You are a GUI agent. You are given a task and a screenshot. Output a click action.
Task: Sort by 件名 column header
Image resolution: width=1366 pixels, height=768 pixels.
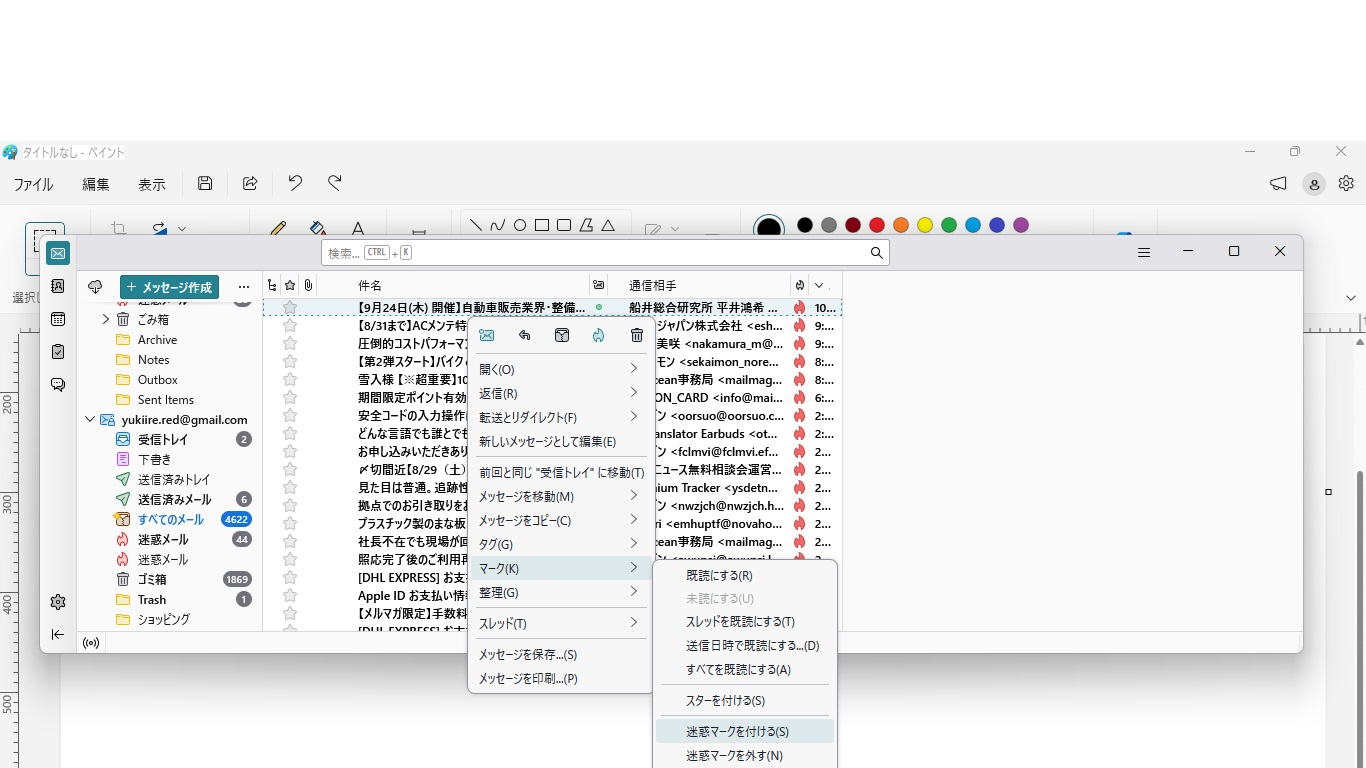[370, 286]
